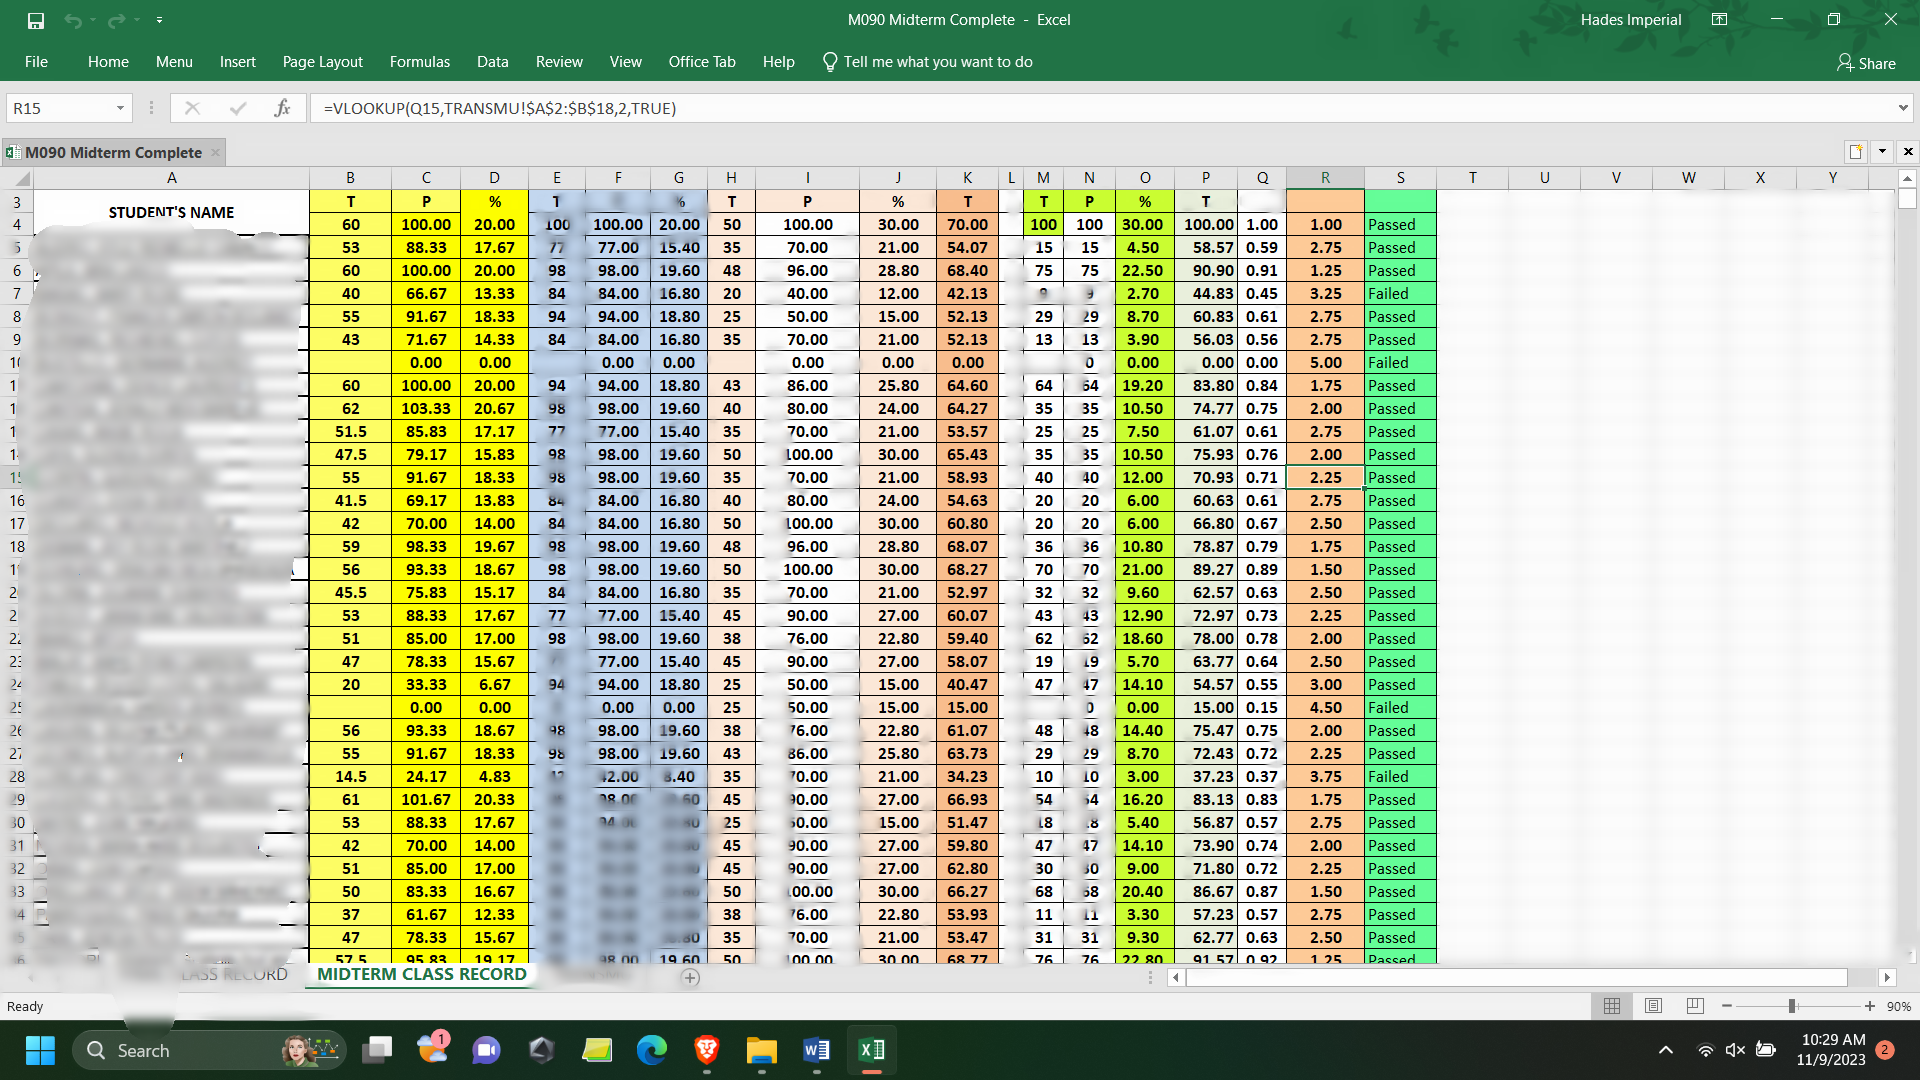
Task: Click the new sheet plus icon
Action: pyautogui.click(x=690, y=978)
